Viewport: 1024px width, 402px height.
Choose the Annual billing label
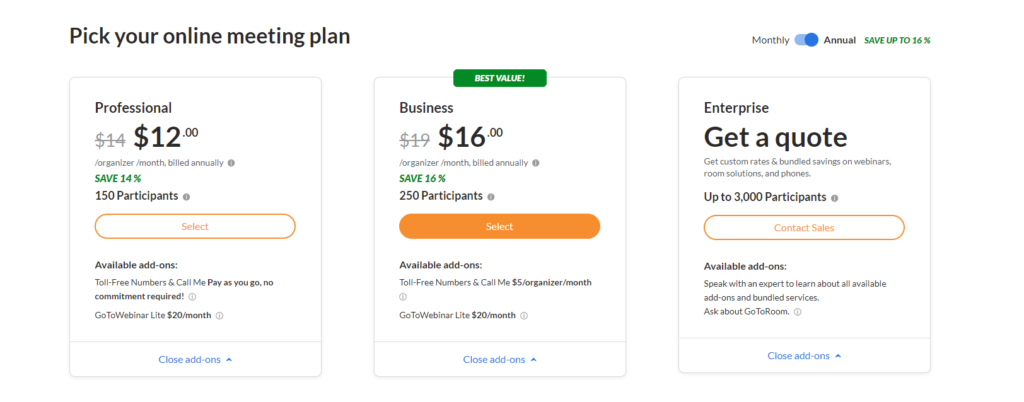click(840, 40)
